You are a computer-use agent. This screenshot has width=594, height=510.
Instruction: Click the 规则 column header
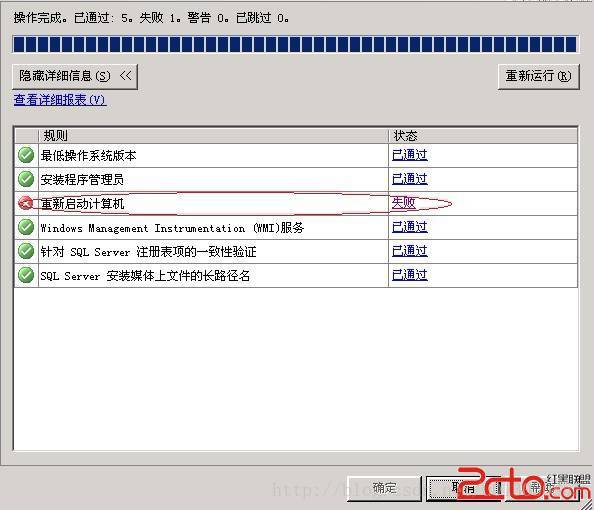coord(213,136)
